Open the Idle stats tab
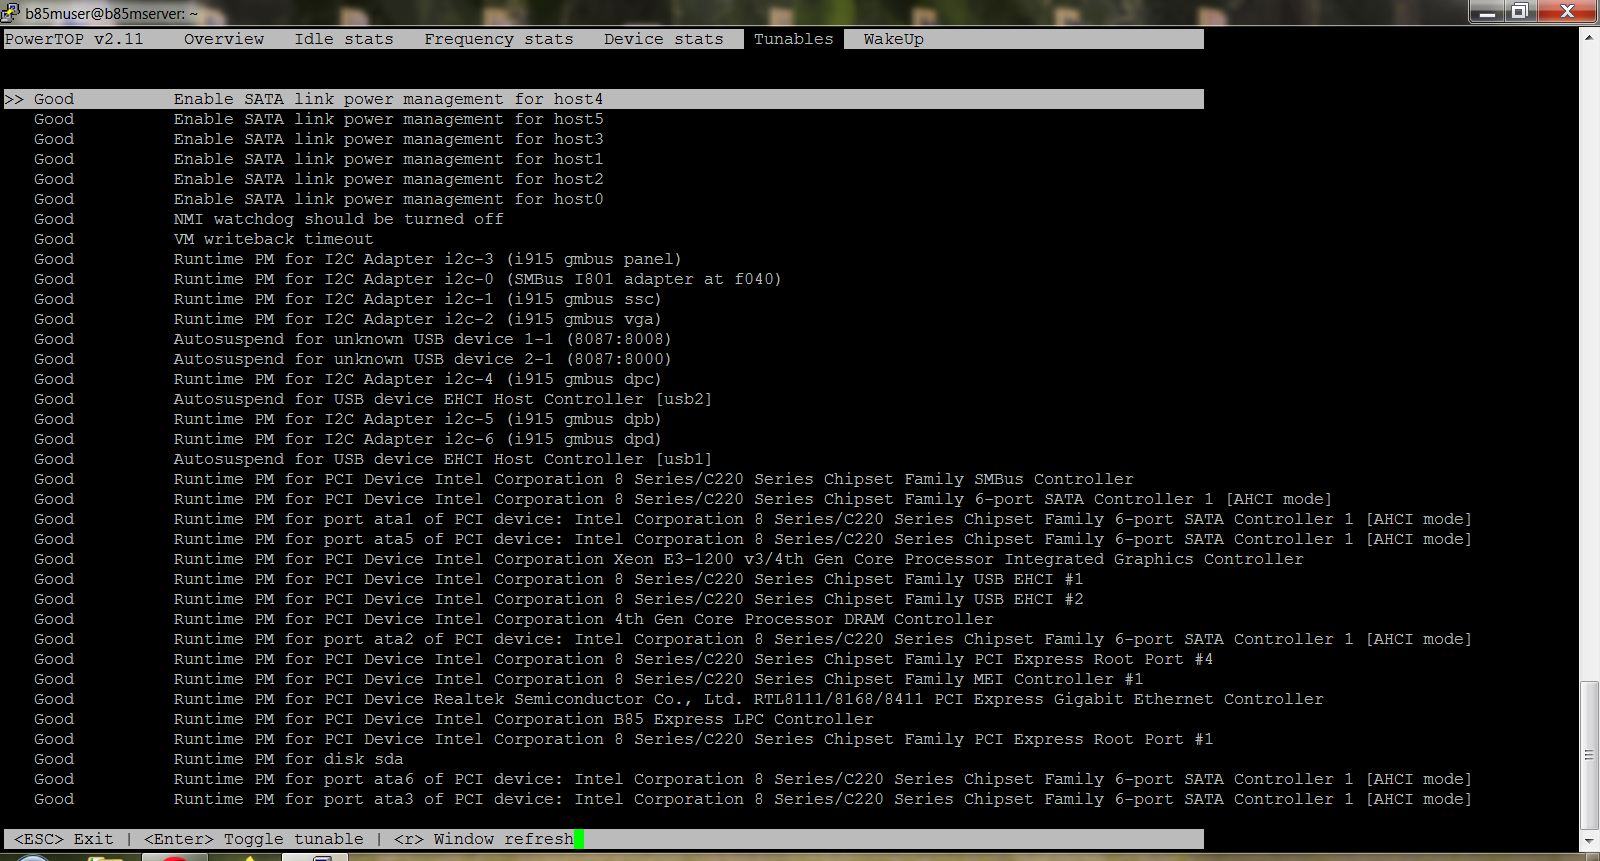The height and width of the screenshot is (861, 1600). (x=344, y=39)
